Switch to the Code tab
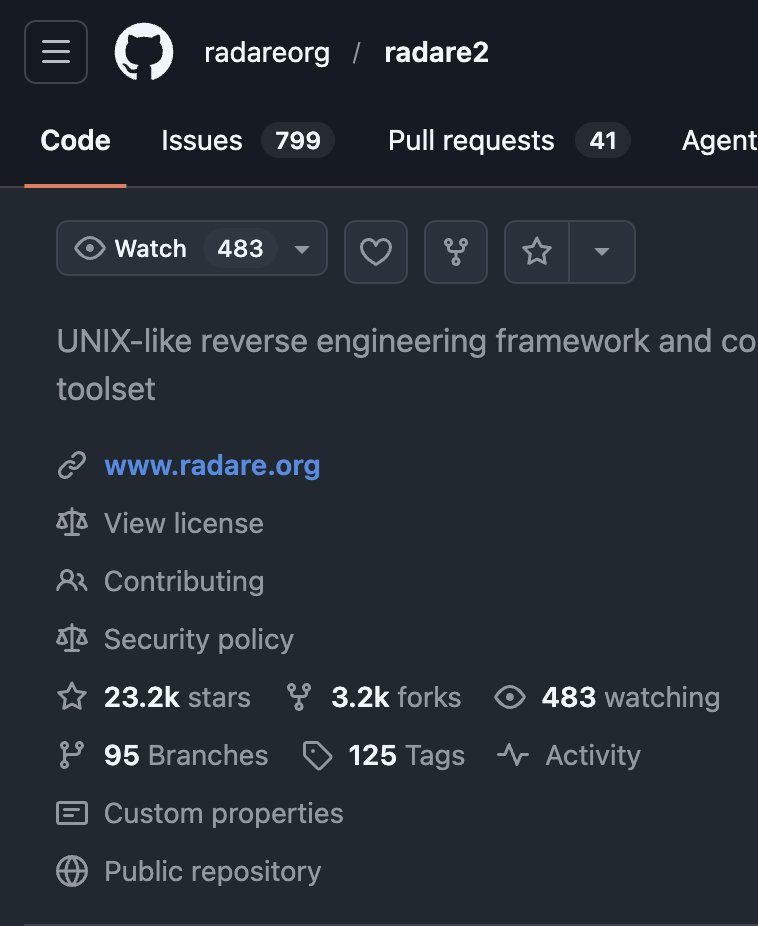This screenshot has width=758, height=926. [75, 141]
